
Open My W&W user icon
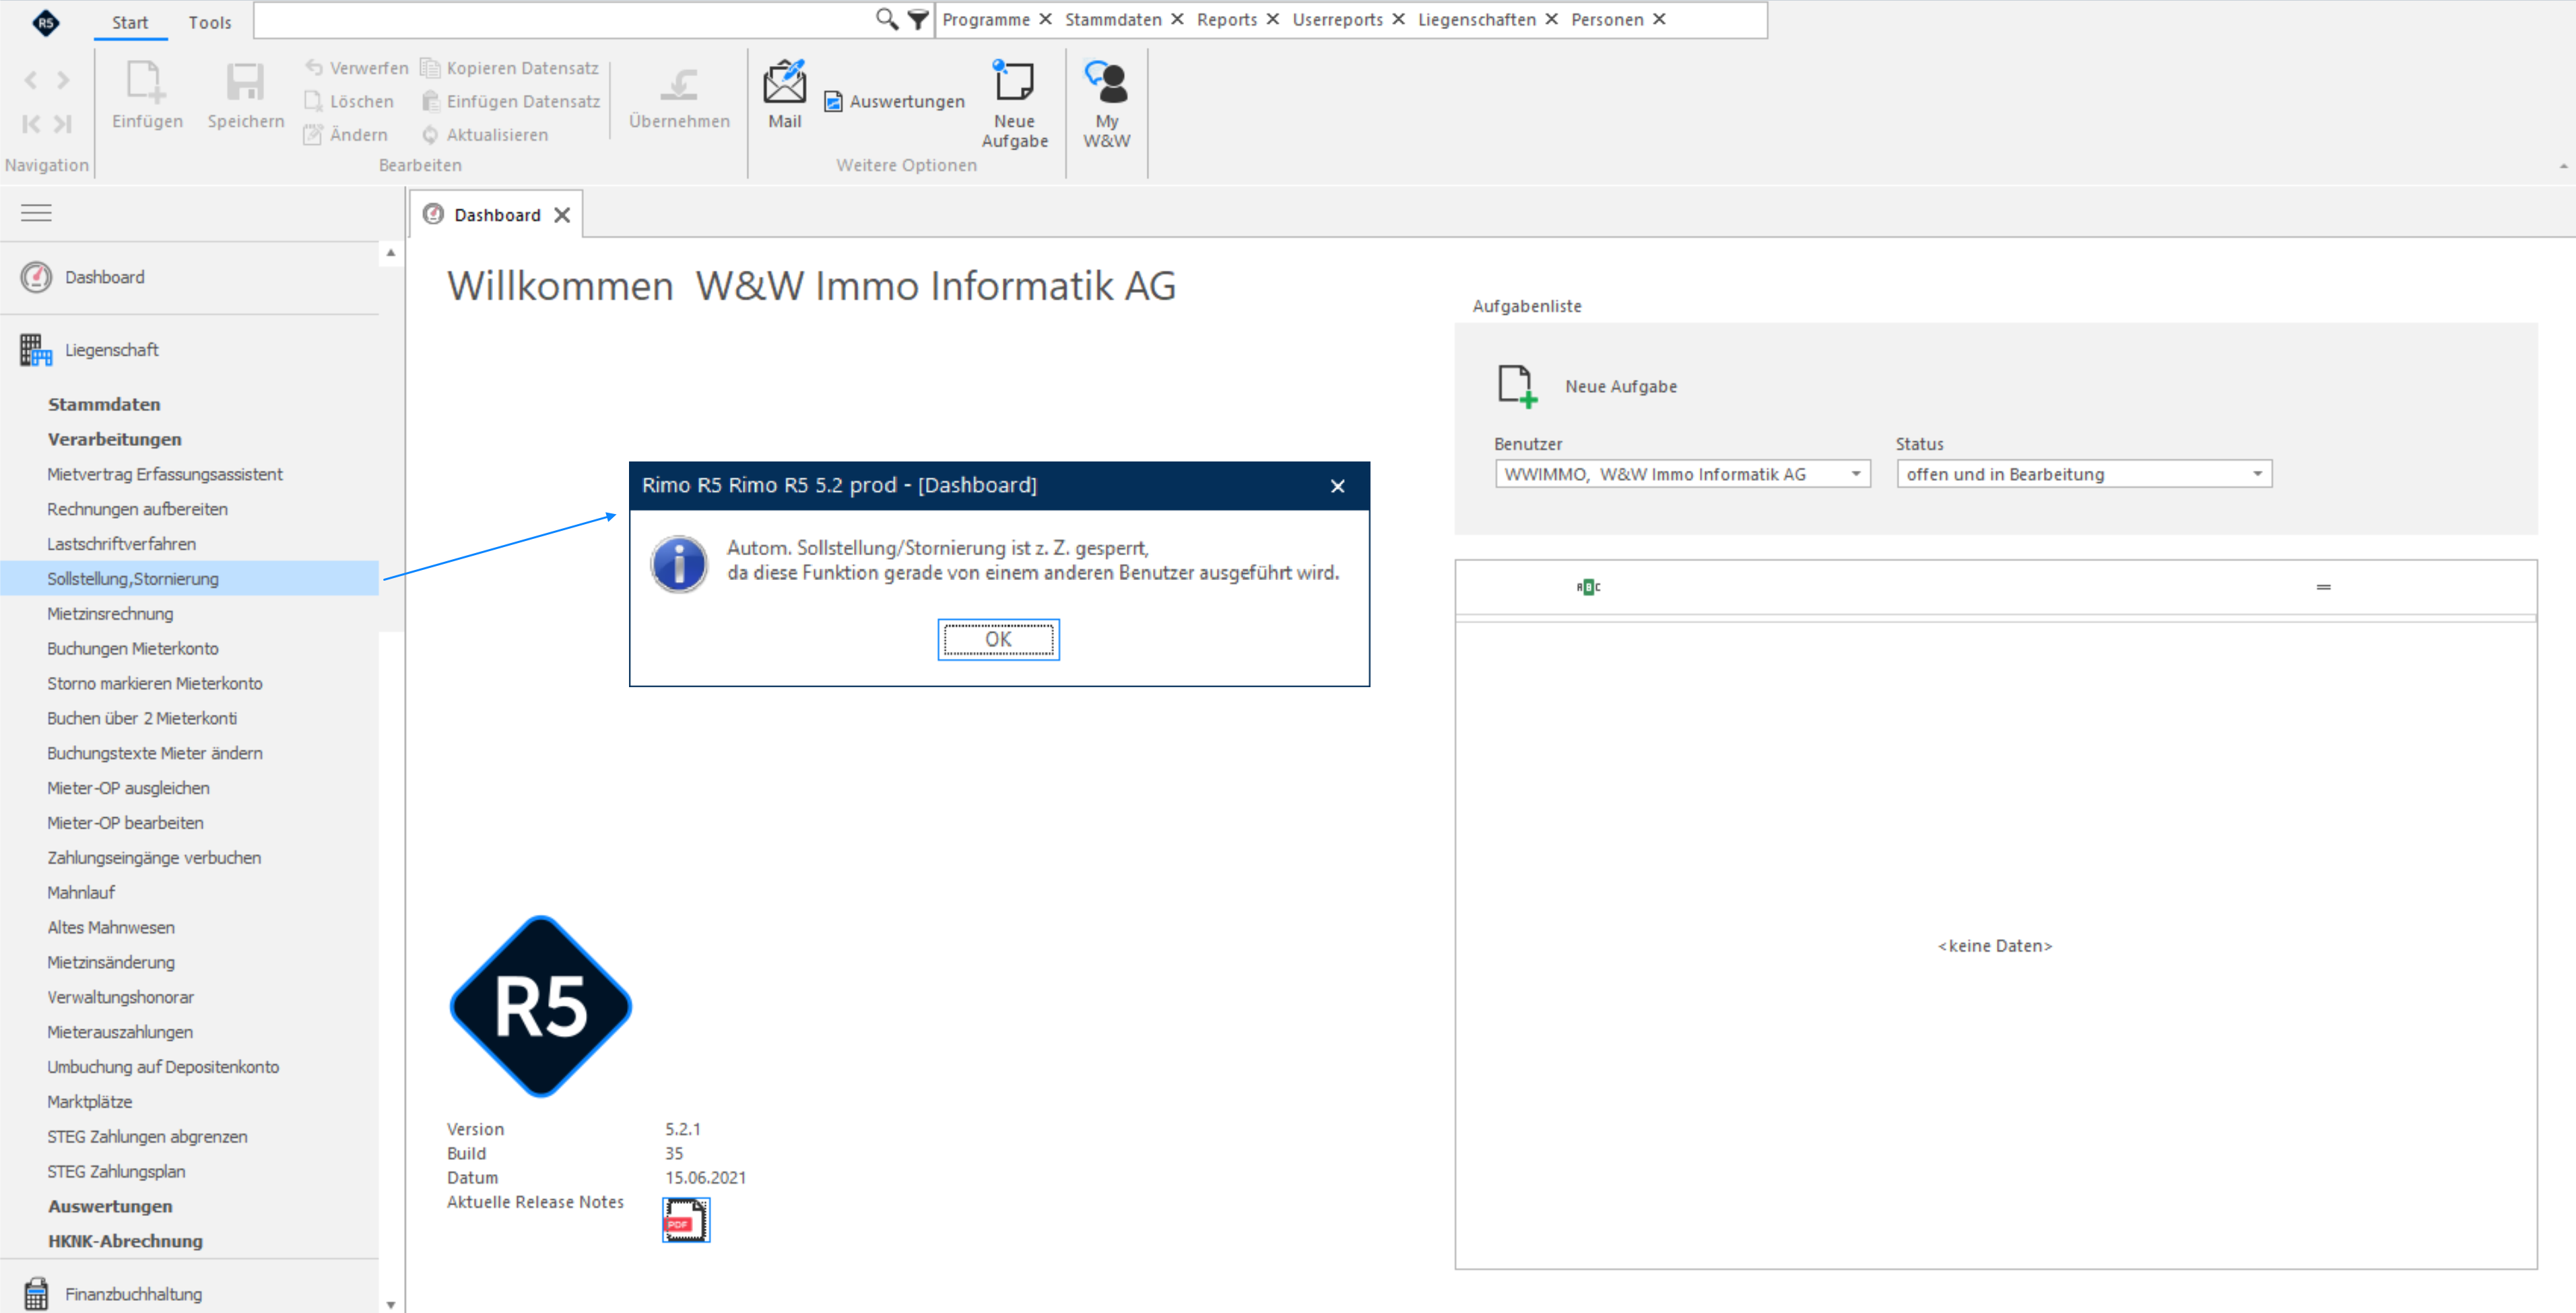[x=1106, y=83]
